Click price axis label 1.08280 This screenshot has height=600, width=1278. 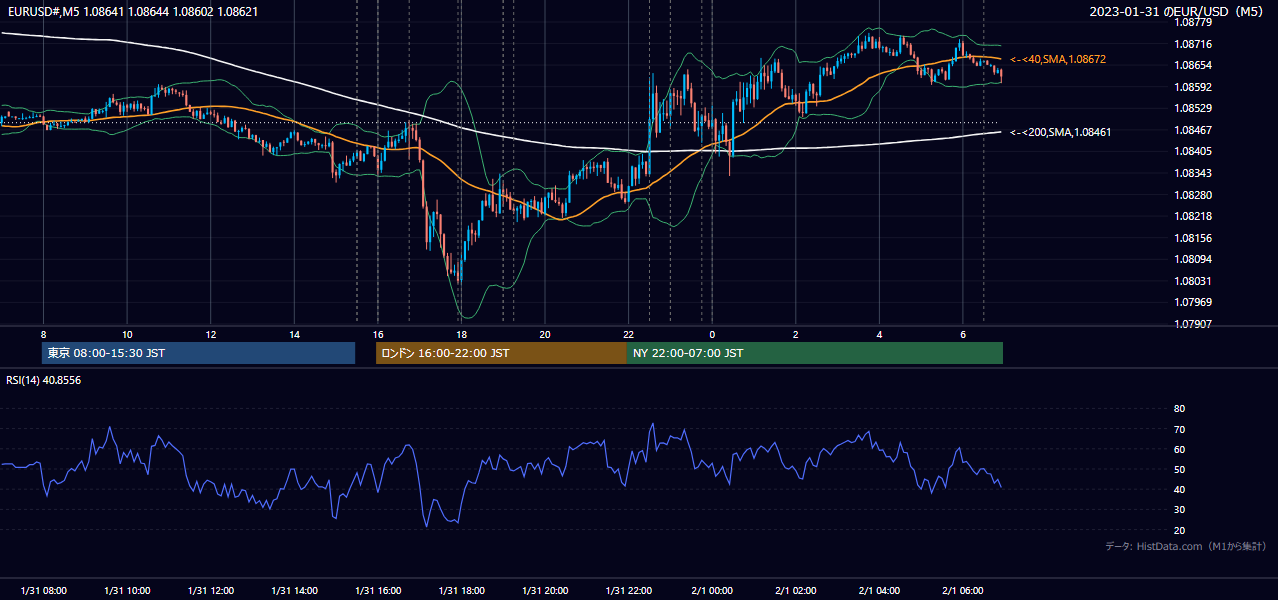click(1193, 195)
